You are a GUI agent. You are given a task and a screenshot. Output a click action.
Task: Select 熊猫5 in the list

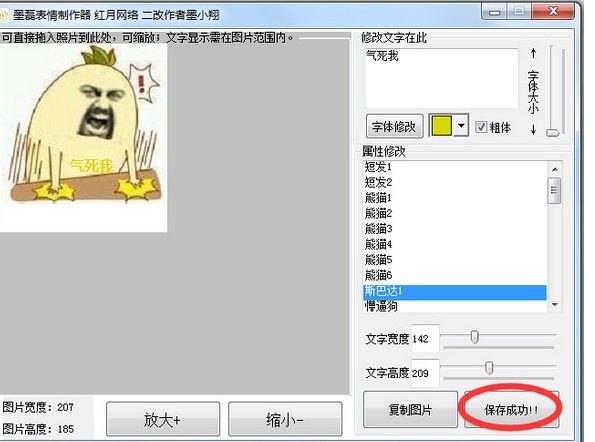point(455,260)
